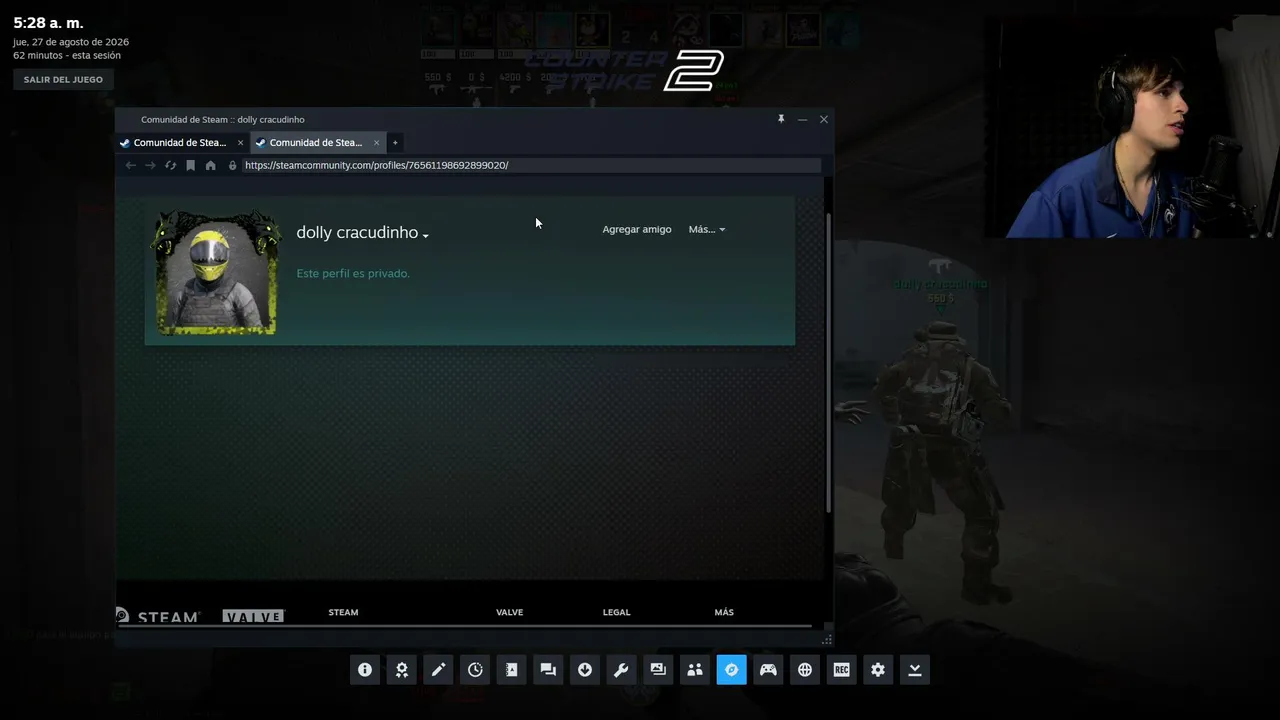Open overlay settings gear icon
The image size is (1280, 720).
(x=878, y=670)
